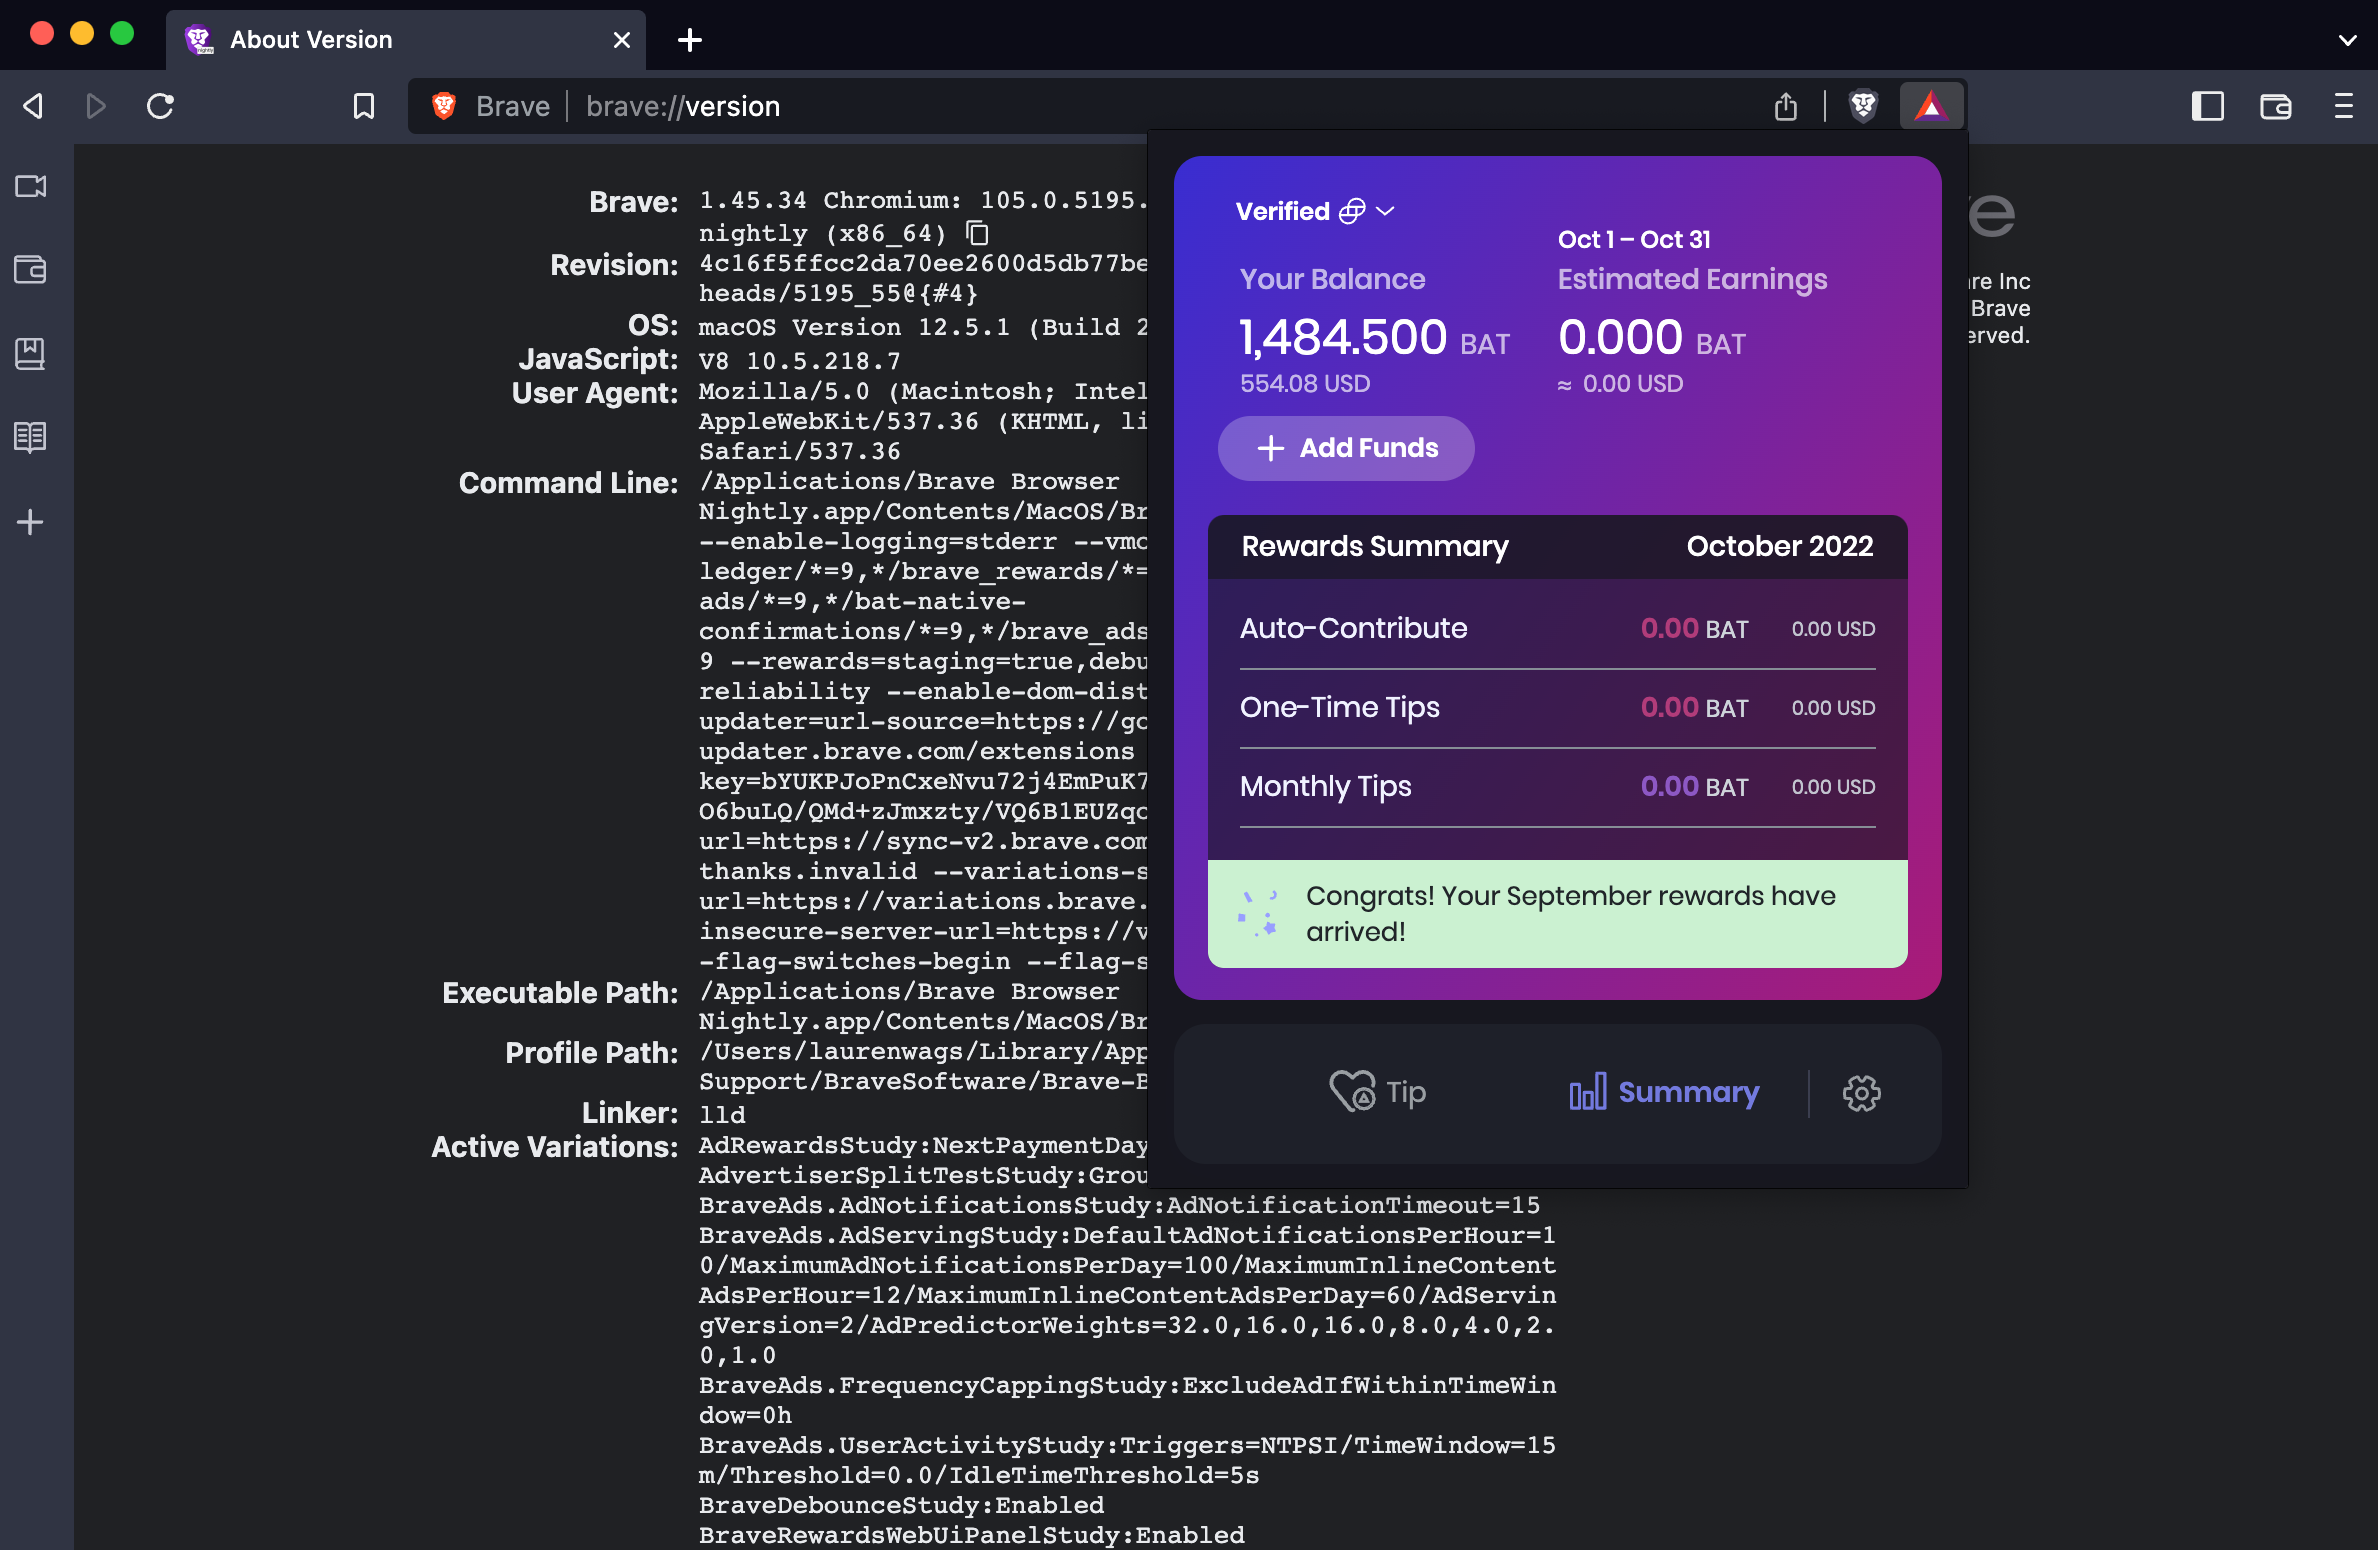Image resolution: width=2378 pixels, height=1550 pixels.
Task: Bookmark this page with the bookmark icon
Action: (364, 106)
